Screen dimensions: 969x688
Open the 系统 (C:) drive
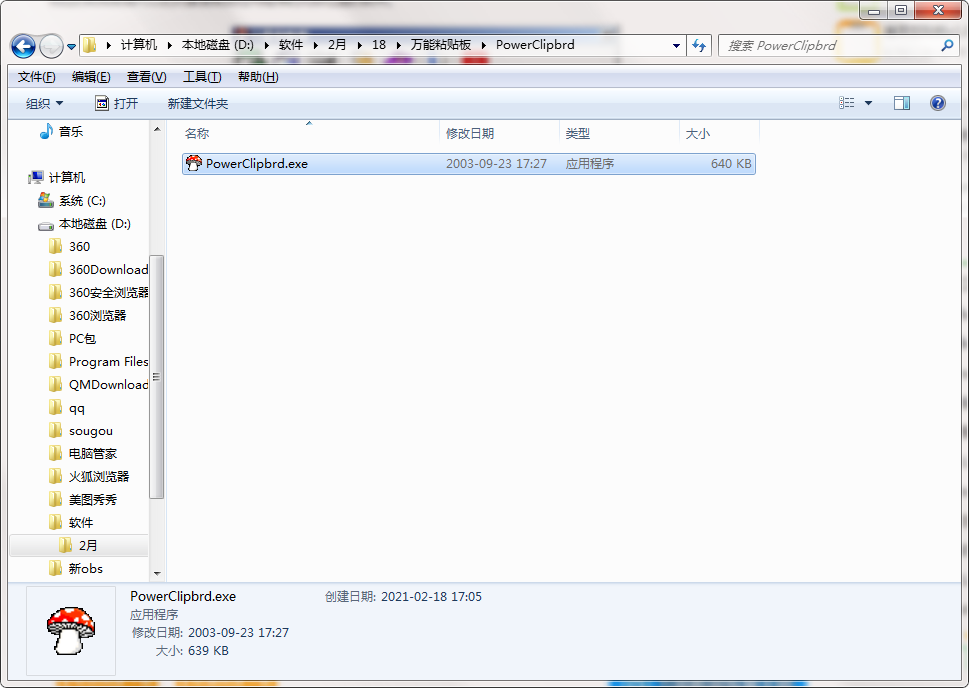tap(82, 201)
